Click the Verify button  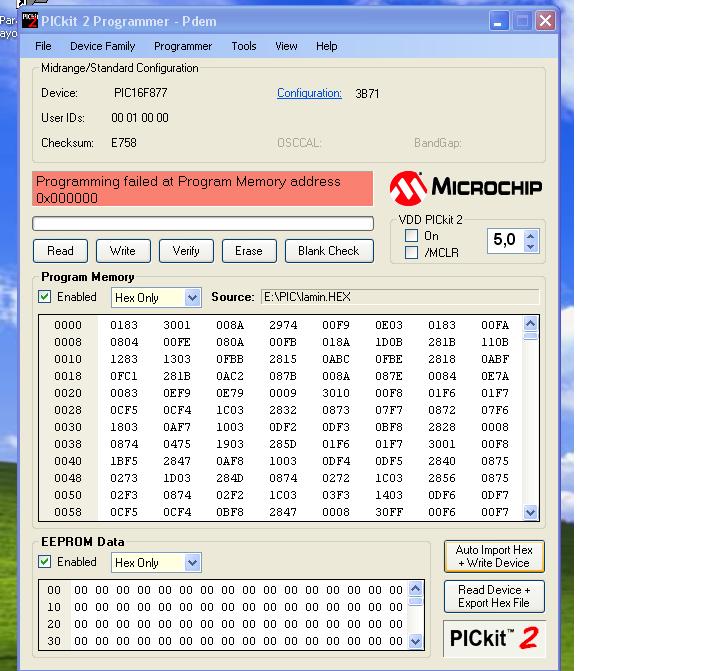tap(186, 251)
